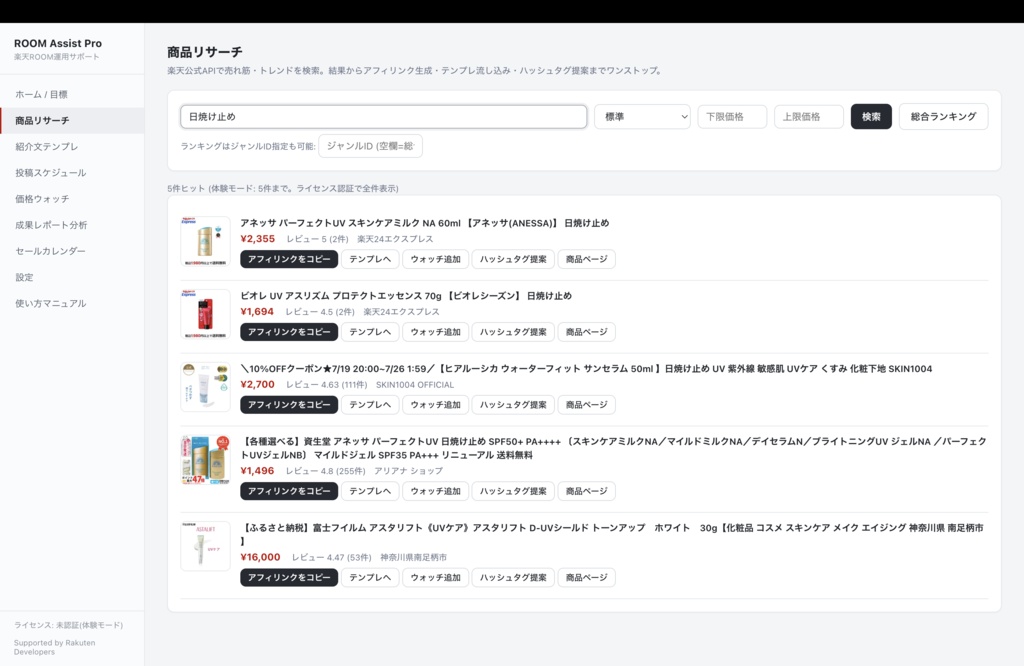This screenshot has width=1024, height=666.
Task: Click the 10%OFFクーポン SKIN1004 product title
Action: 586,369
